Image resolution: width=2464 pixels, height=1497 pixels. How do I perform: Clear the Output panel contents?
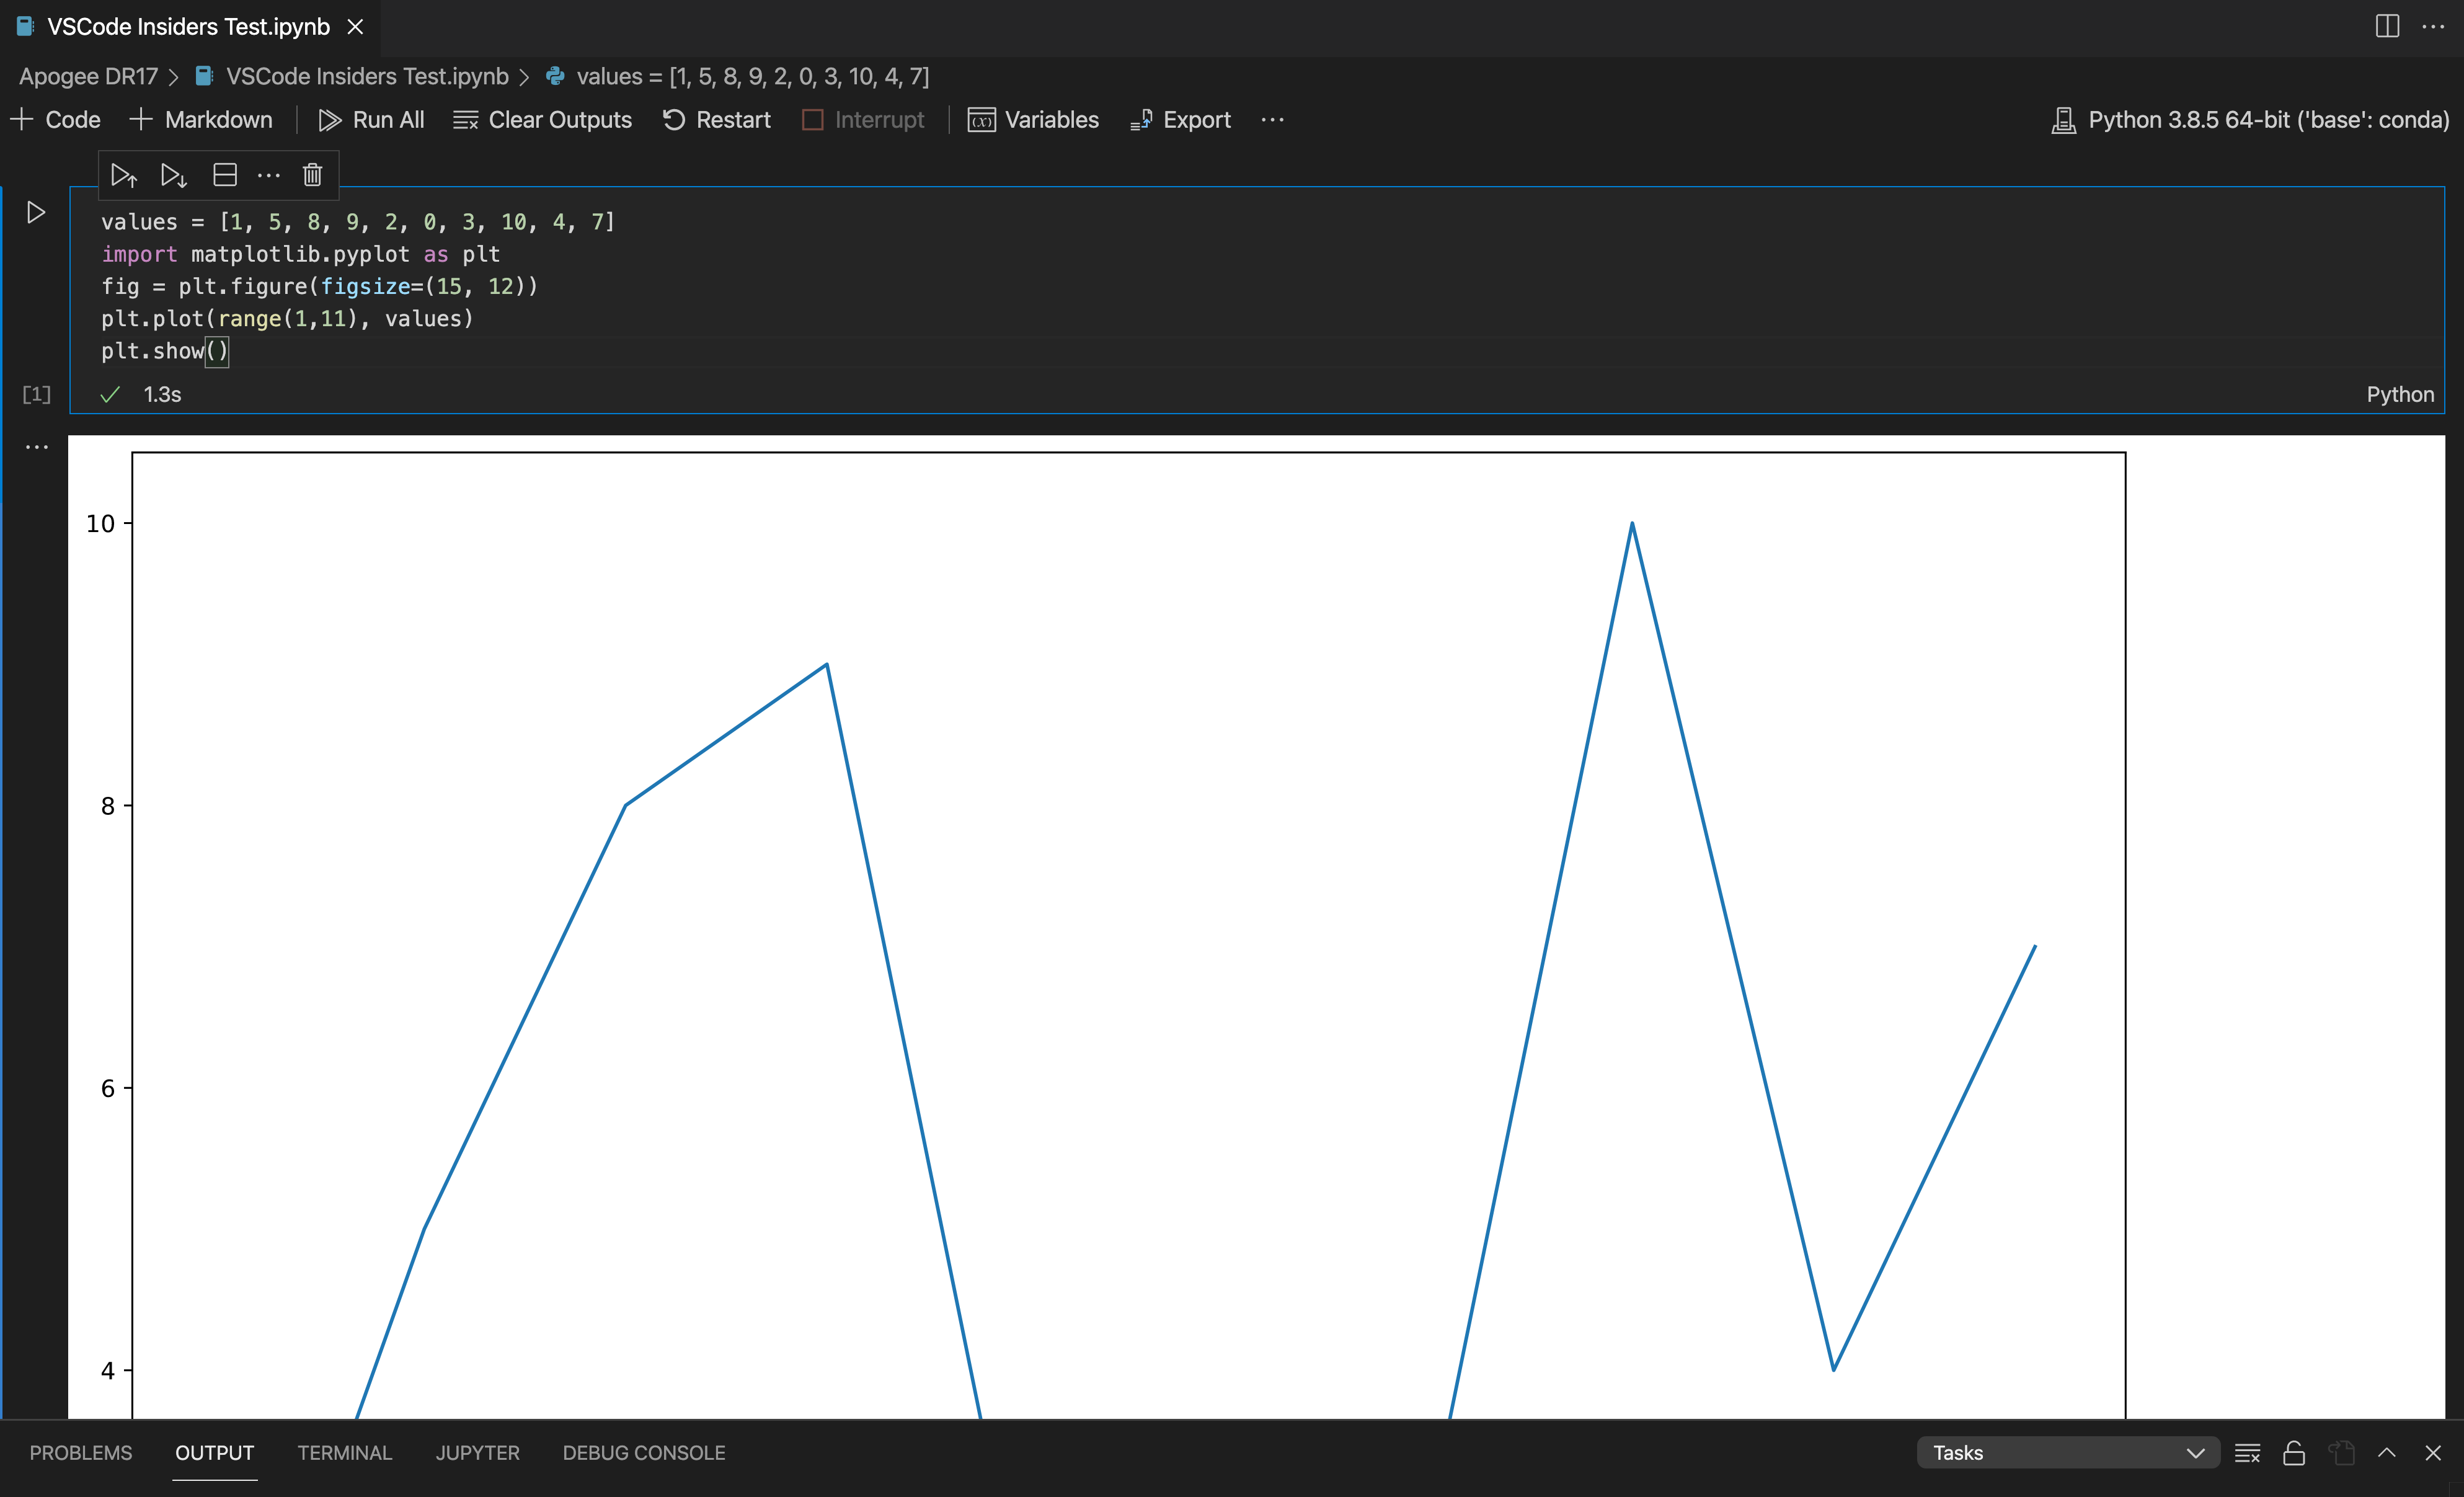point(2247,1452)
